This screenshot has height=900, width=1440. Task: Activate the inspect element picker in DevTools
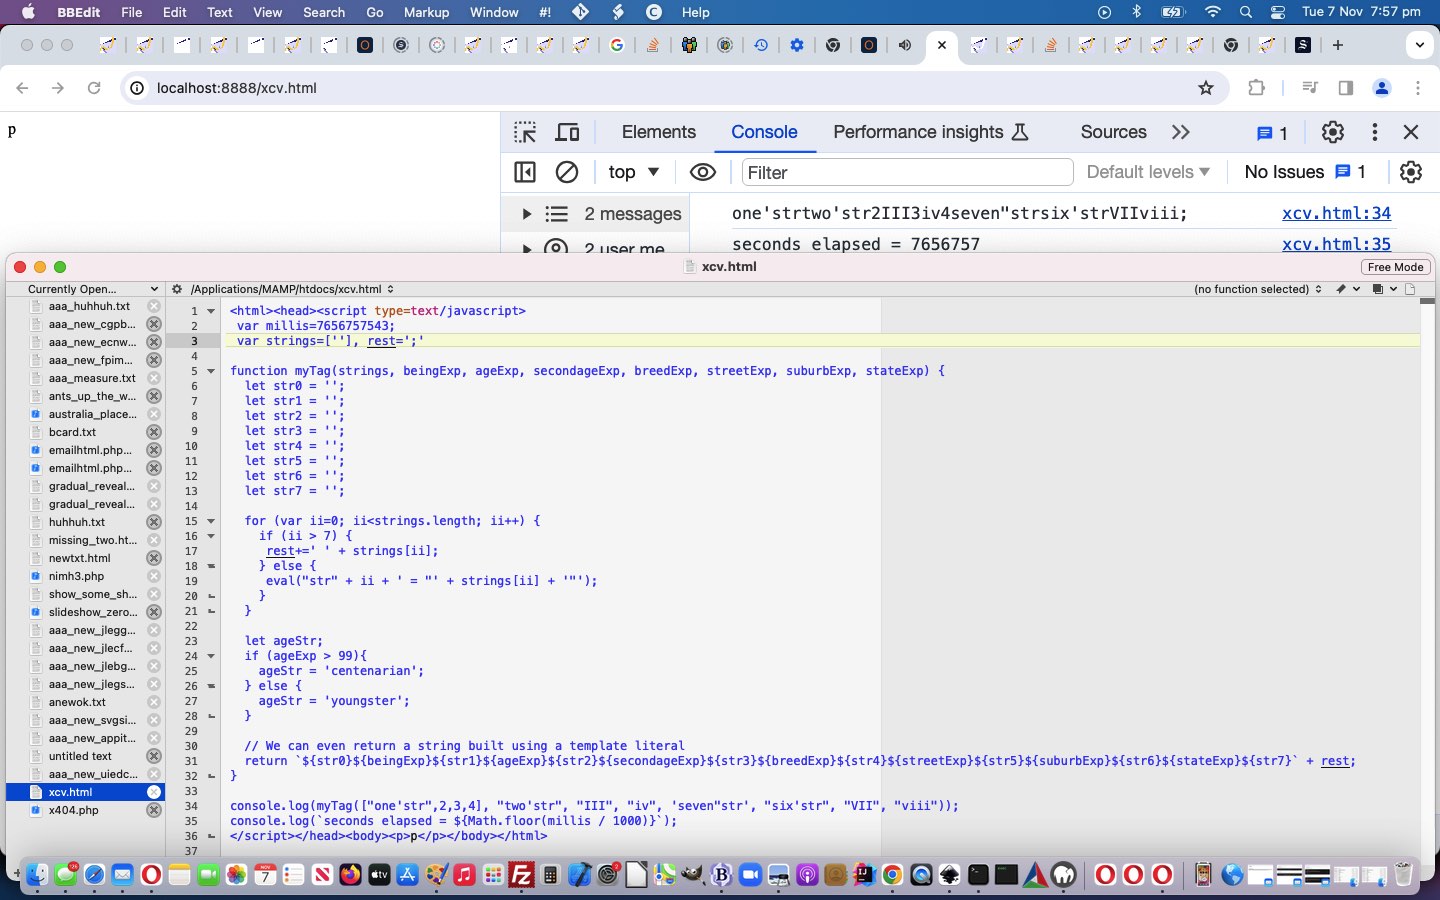525,132
